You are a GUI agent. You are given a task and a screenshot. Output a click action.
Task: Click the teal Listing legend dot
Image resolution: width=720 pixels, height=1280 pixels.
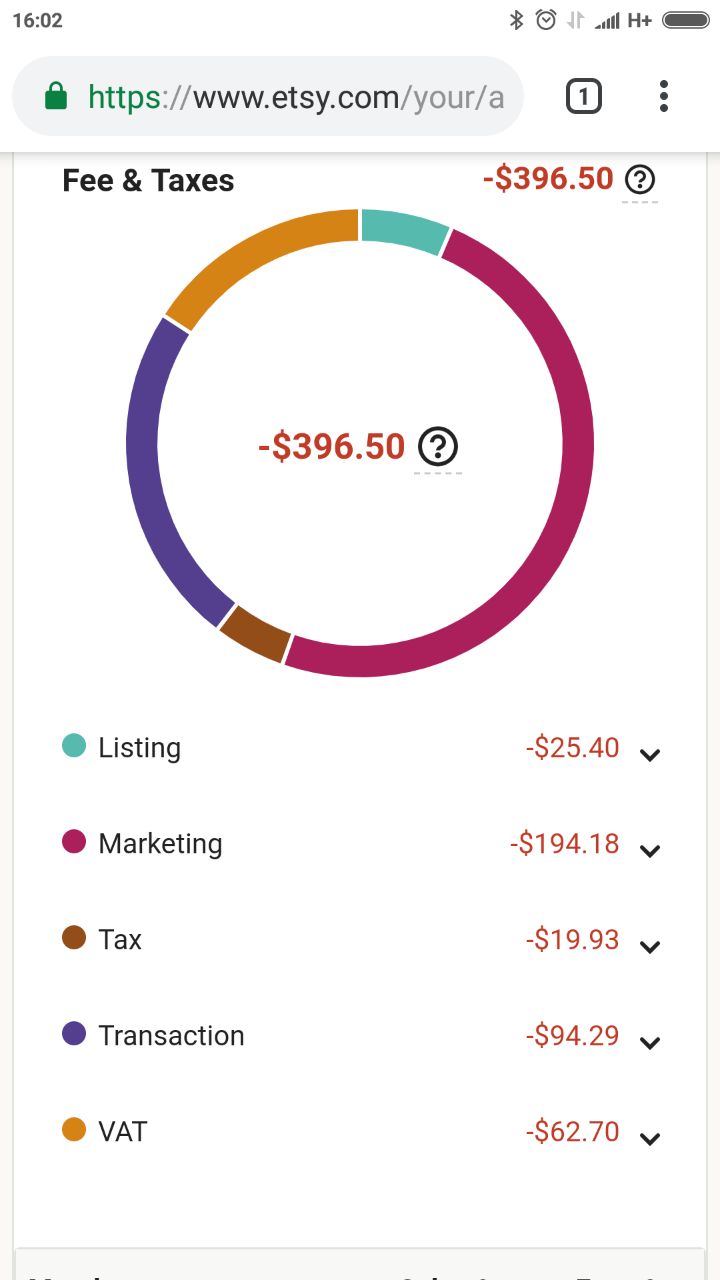74,745
